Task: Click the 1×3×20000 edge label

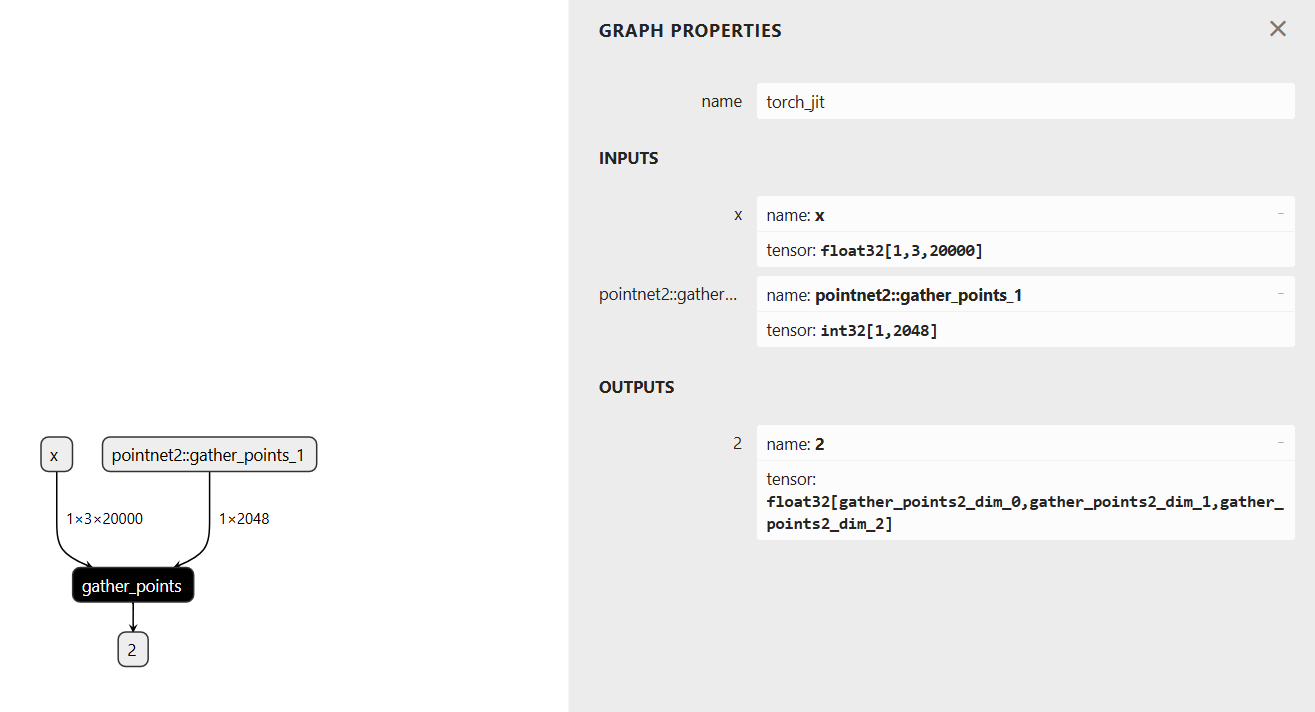Action: [x=105, y=519]
